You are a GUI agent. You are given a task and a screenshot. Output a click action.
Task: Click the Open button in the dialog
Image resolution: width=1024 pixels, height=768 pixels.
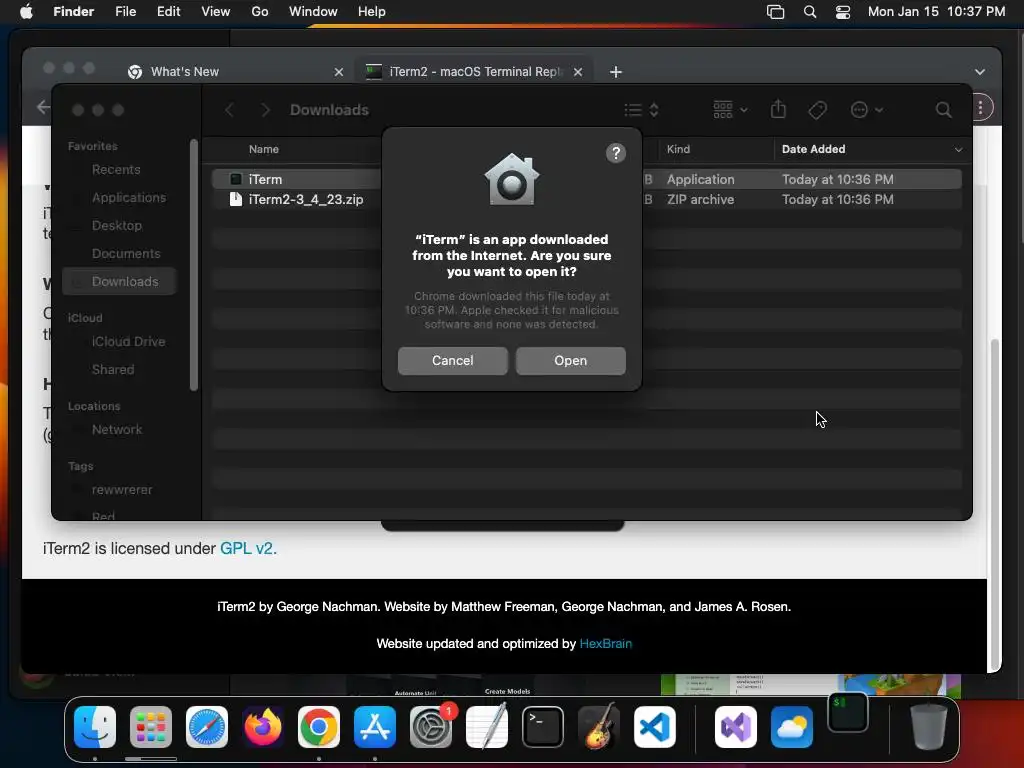(x=570, y=360)
